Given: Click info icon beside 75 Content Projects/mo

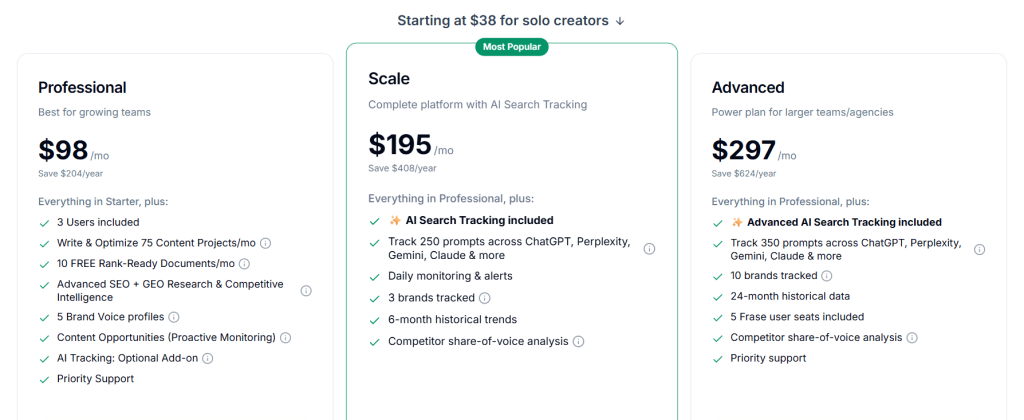Looking at the screenshot, I should [266, 243].
